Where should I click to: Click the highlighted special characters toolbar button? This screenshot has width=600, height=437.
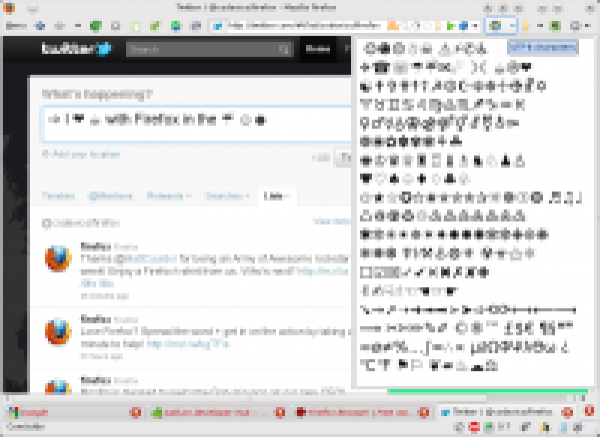coord(495,26)
